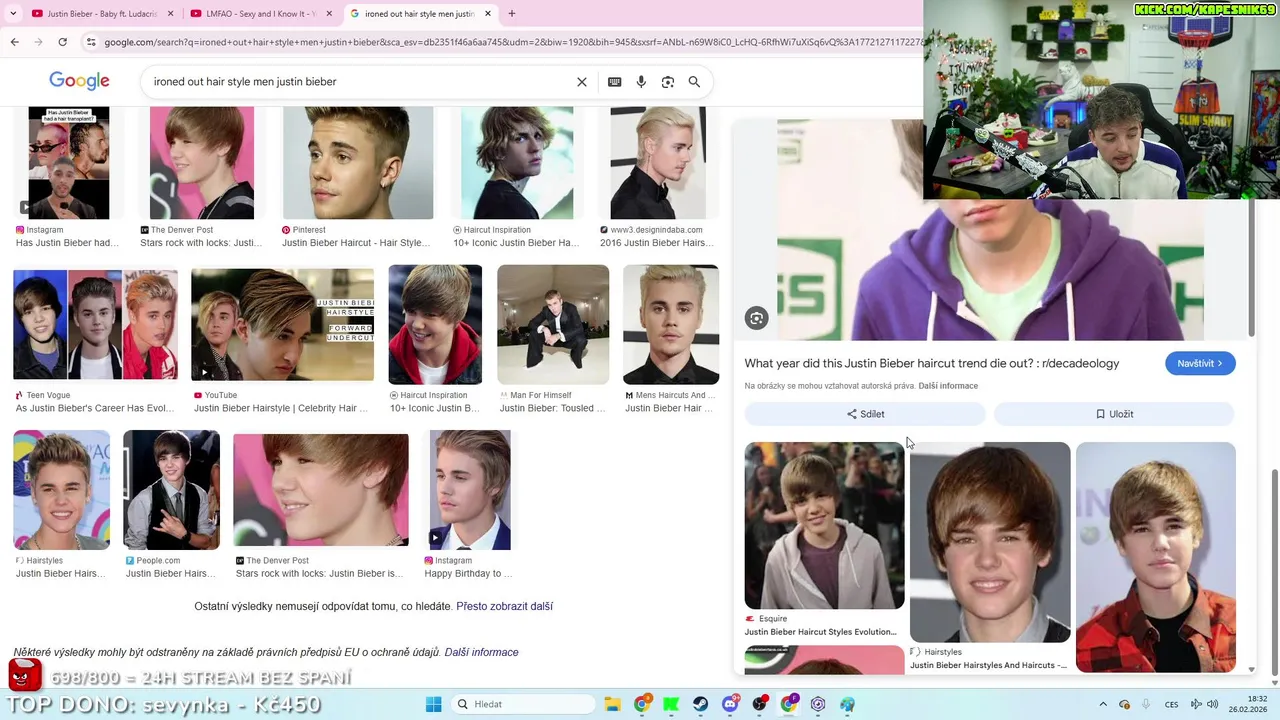Open Hairstyles And Haircuts related image
This screenshot has width=1280, height=720.
tap(990, 542)
